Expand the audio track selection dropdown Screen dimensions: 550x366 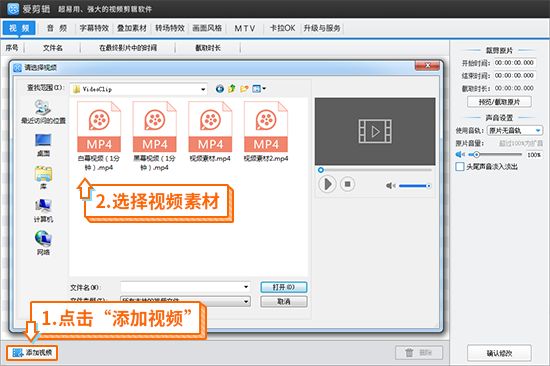[538, 131]
